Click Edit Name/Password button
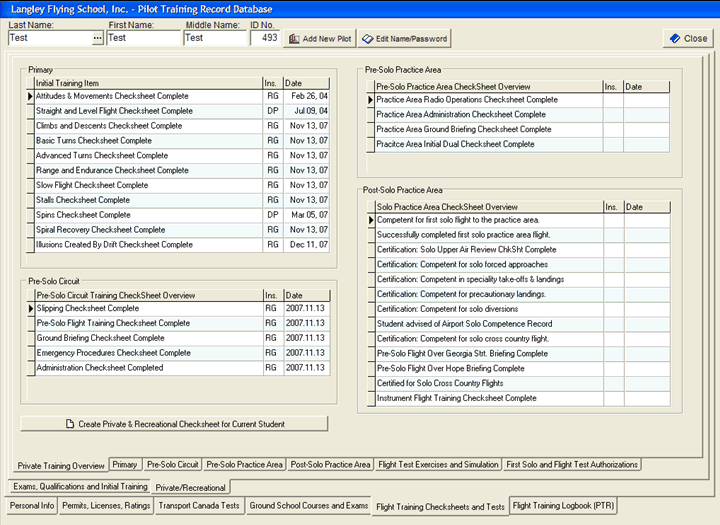This screenshot has width=720, height=525. 391,38
